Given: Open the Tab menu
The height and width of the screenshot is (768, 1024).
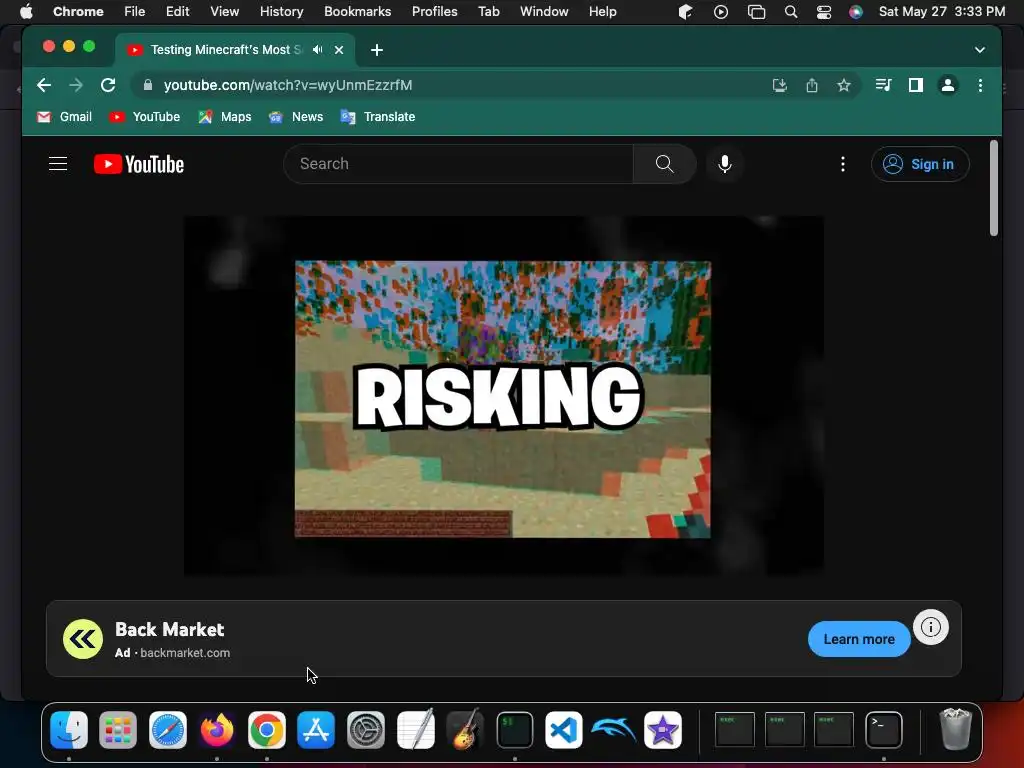Looking at the screenshot, I should pos(488,12).
